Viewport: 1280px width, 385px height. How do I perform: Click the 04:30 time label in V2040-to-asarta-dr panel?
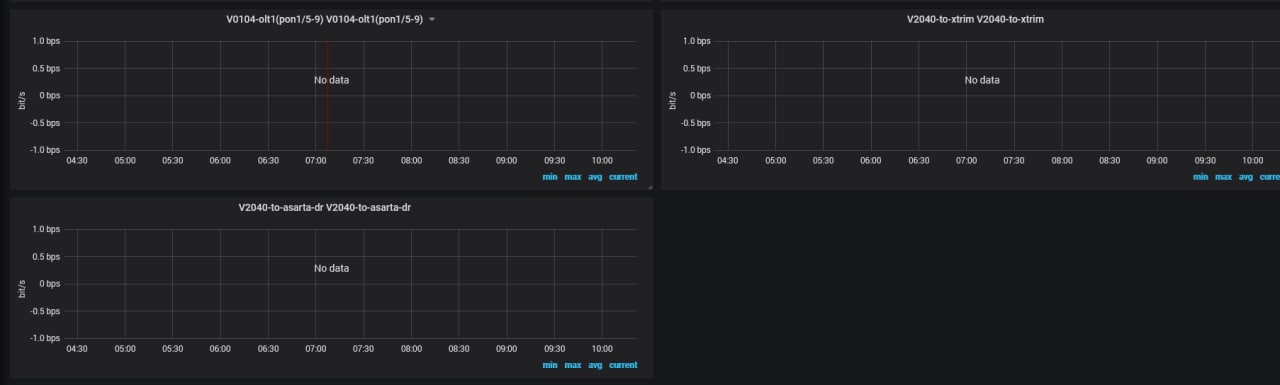pyautogui.click(x=77, y=348)
